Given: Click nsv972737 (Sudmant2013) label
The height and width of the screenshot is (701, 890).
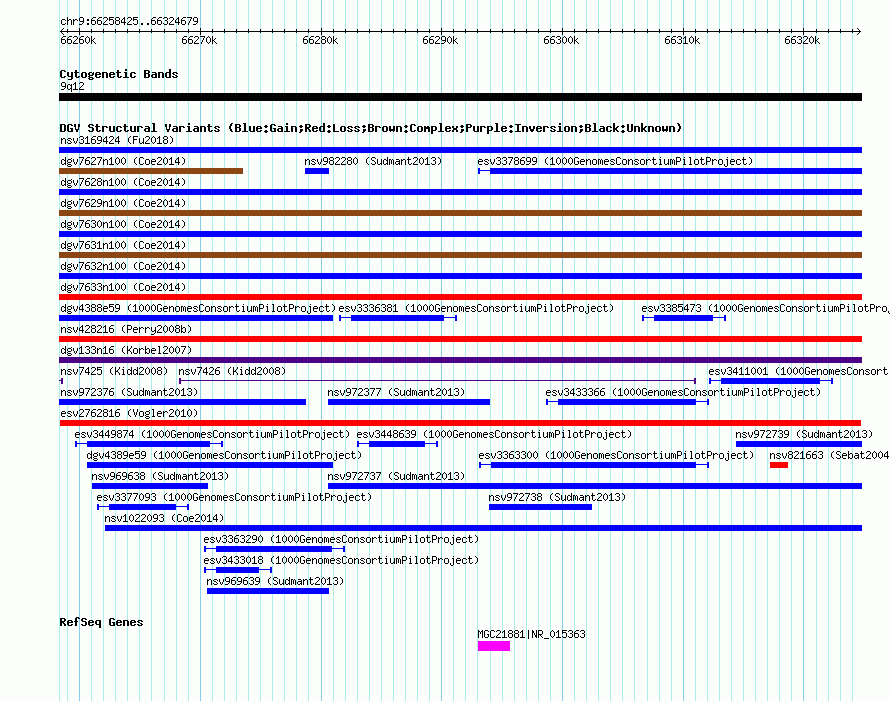Looking at the screenshot, I should click(x=396, y=476).
